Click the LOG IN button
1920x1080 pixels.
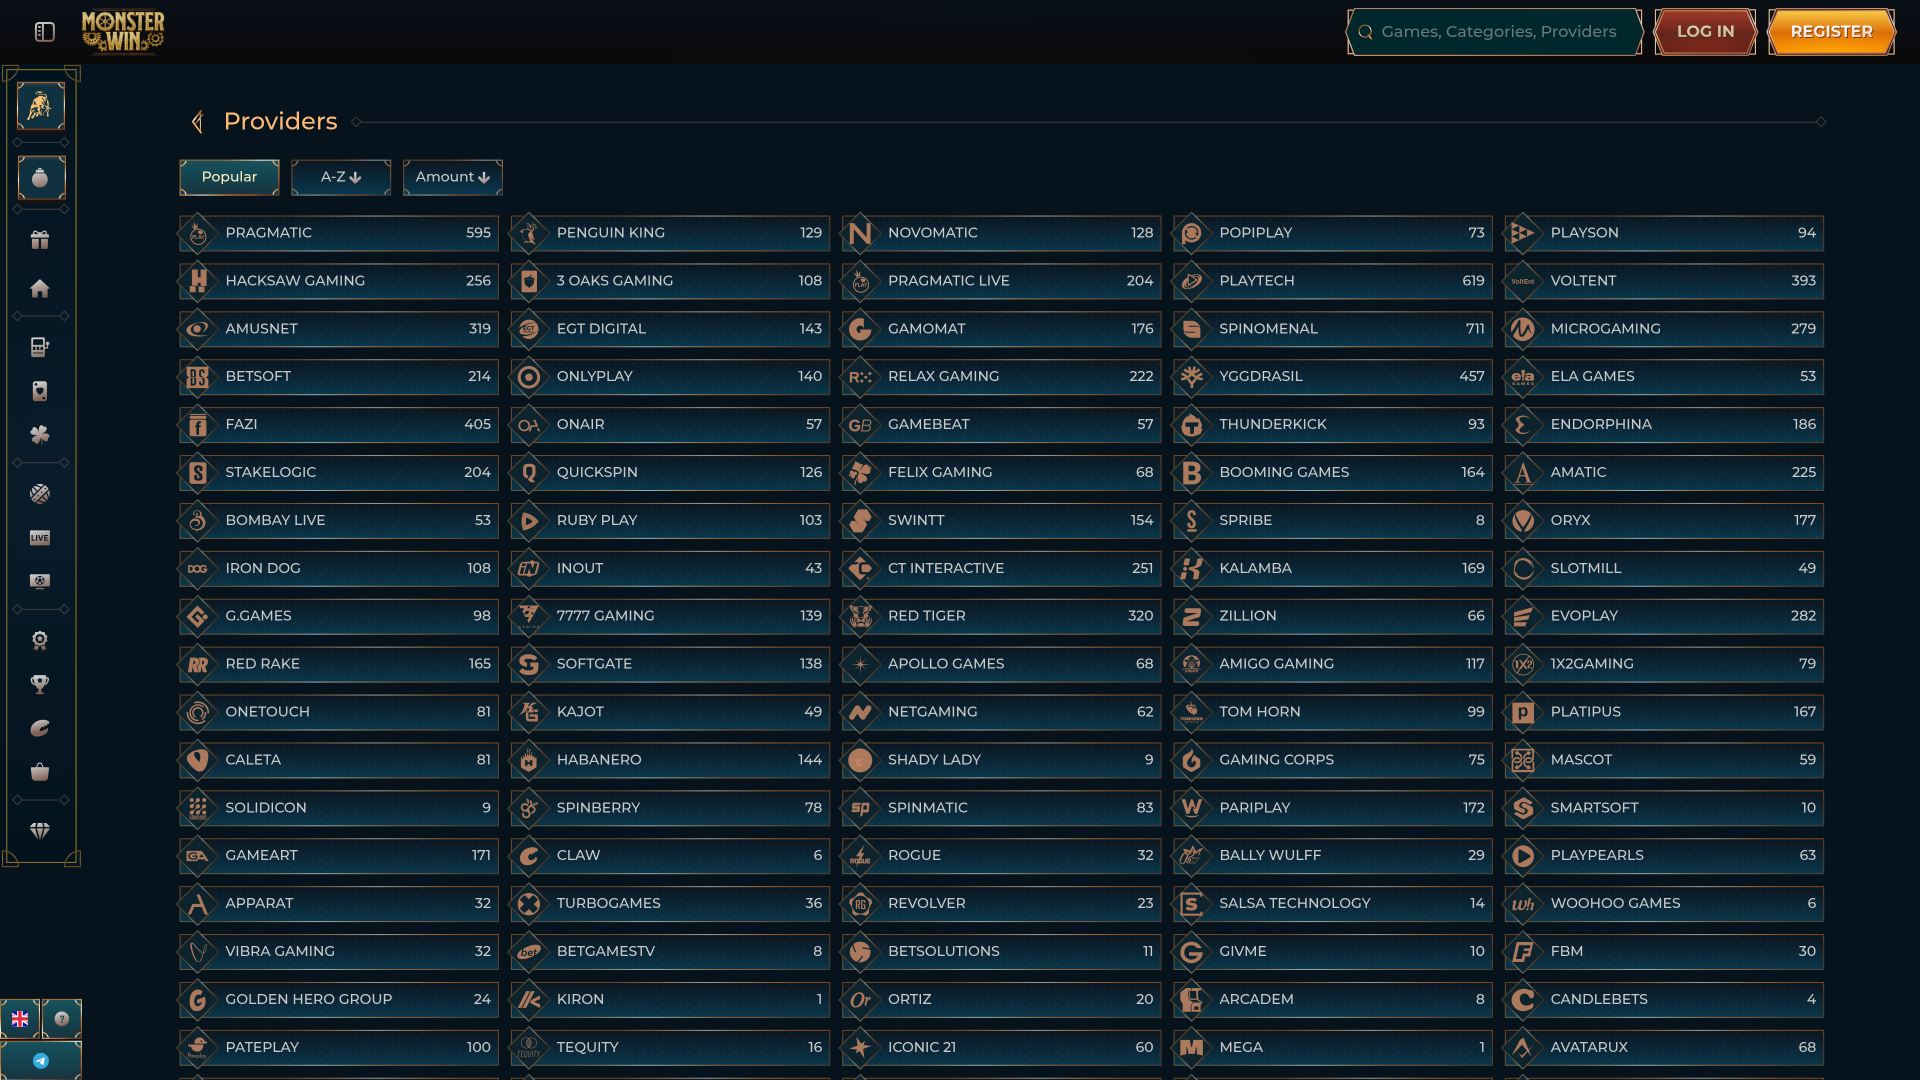(1705, 32)
